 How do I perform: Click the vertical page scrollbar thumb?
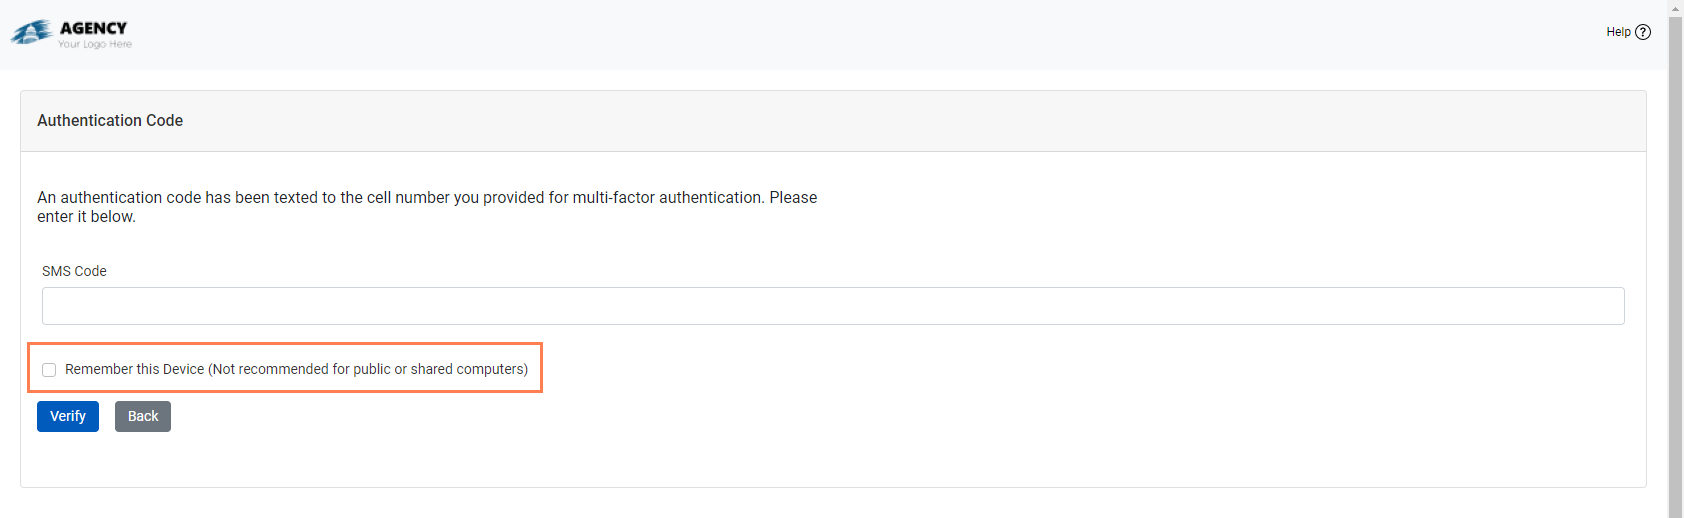tap(1675, 250)
